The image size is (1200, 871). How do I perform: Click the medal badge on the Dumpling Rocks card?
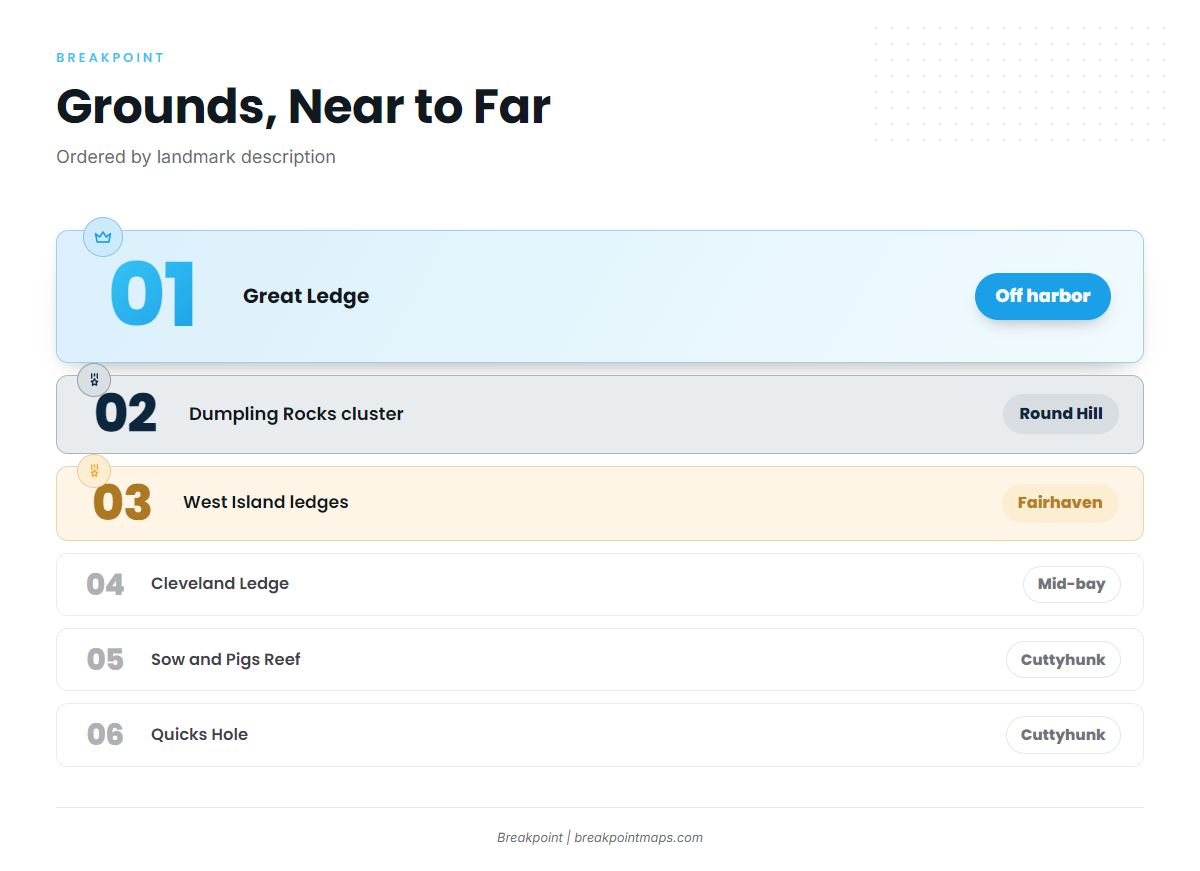click(x=94, y=380)
